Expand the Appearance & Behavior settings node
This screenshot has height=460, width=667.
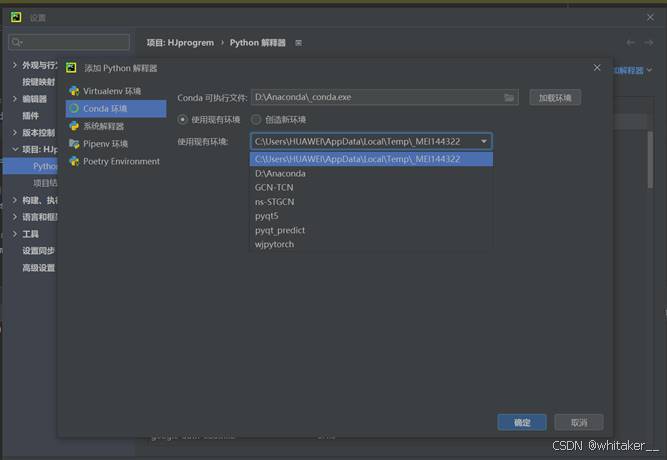tap(15, 65)
